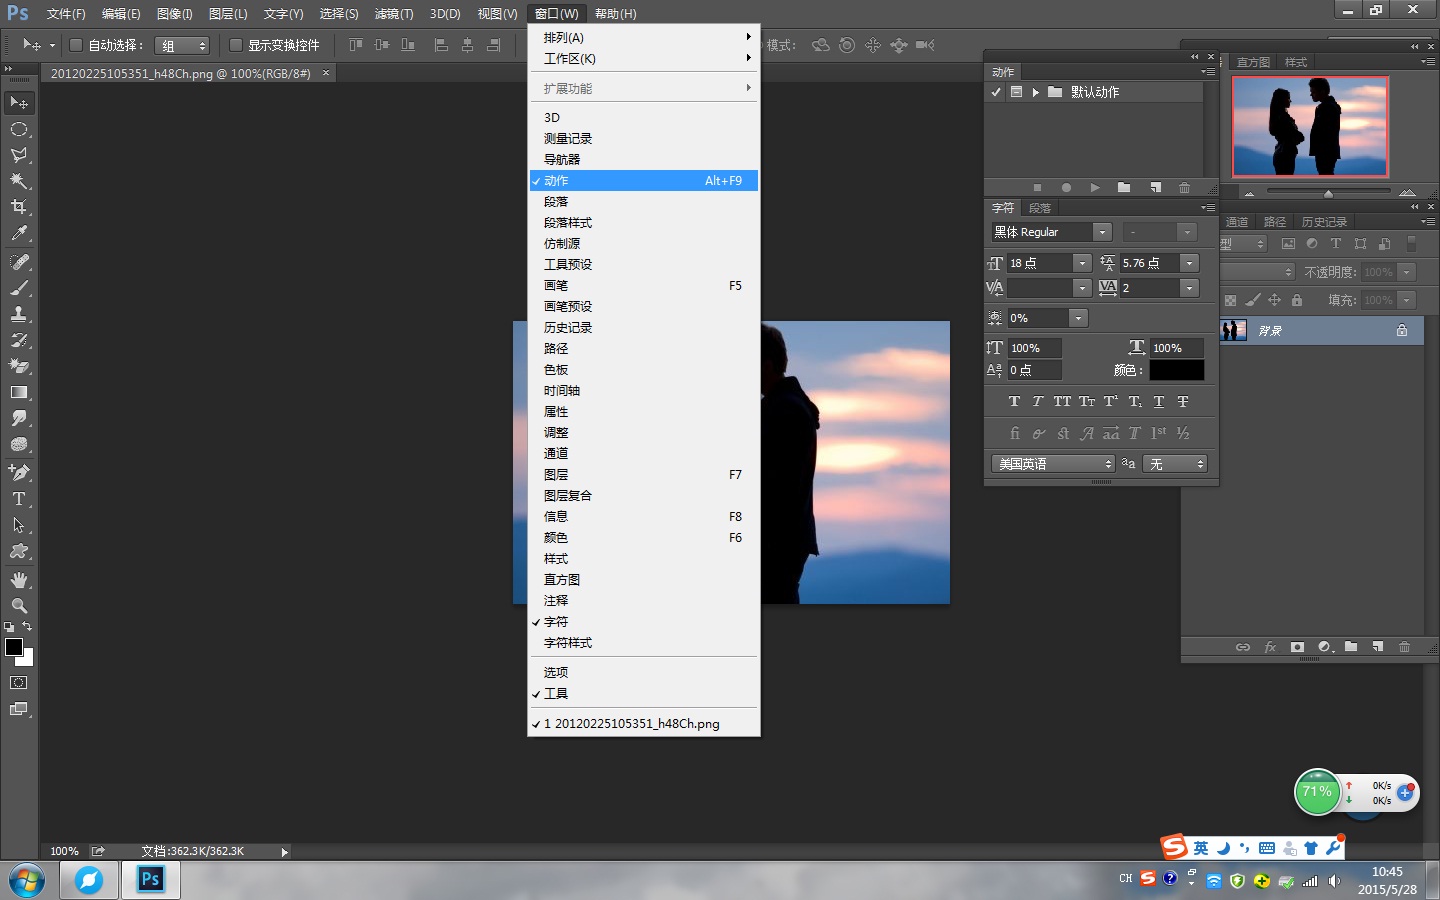
Task: Switch to the 历史记录 panel tab
Action: 1324,222
